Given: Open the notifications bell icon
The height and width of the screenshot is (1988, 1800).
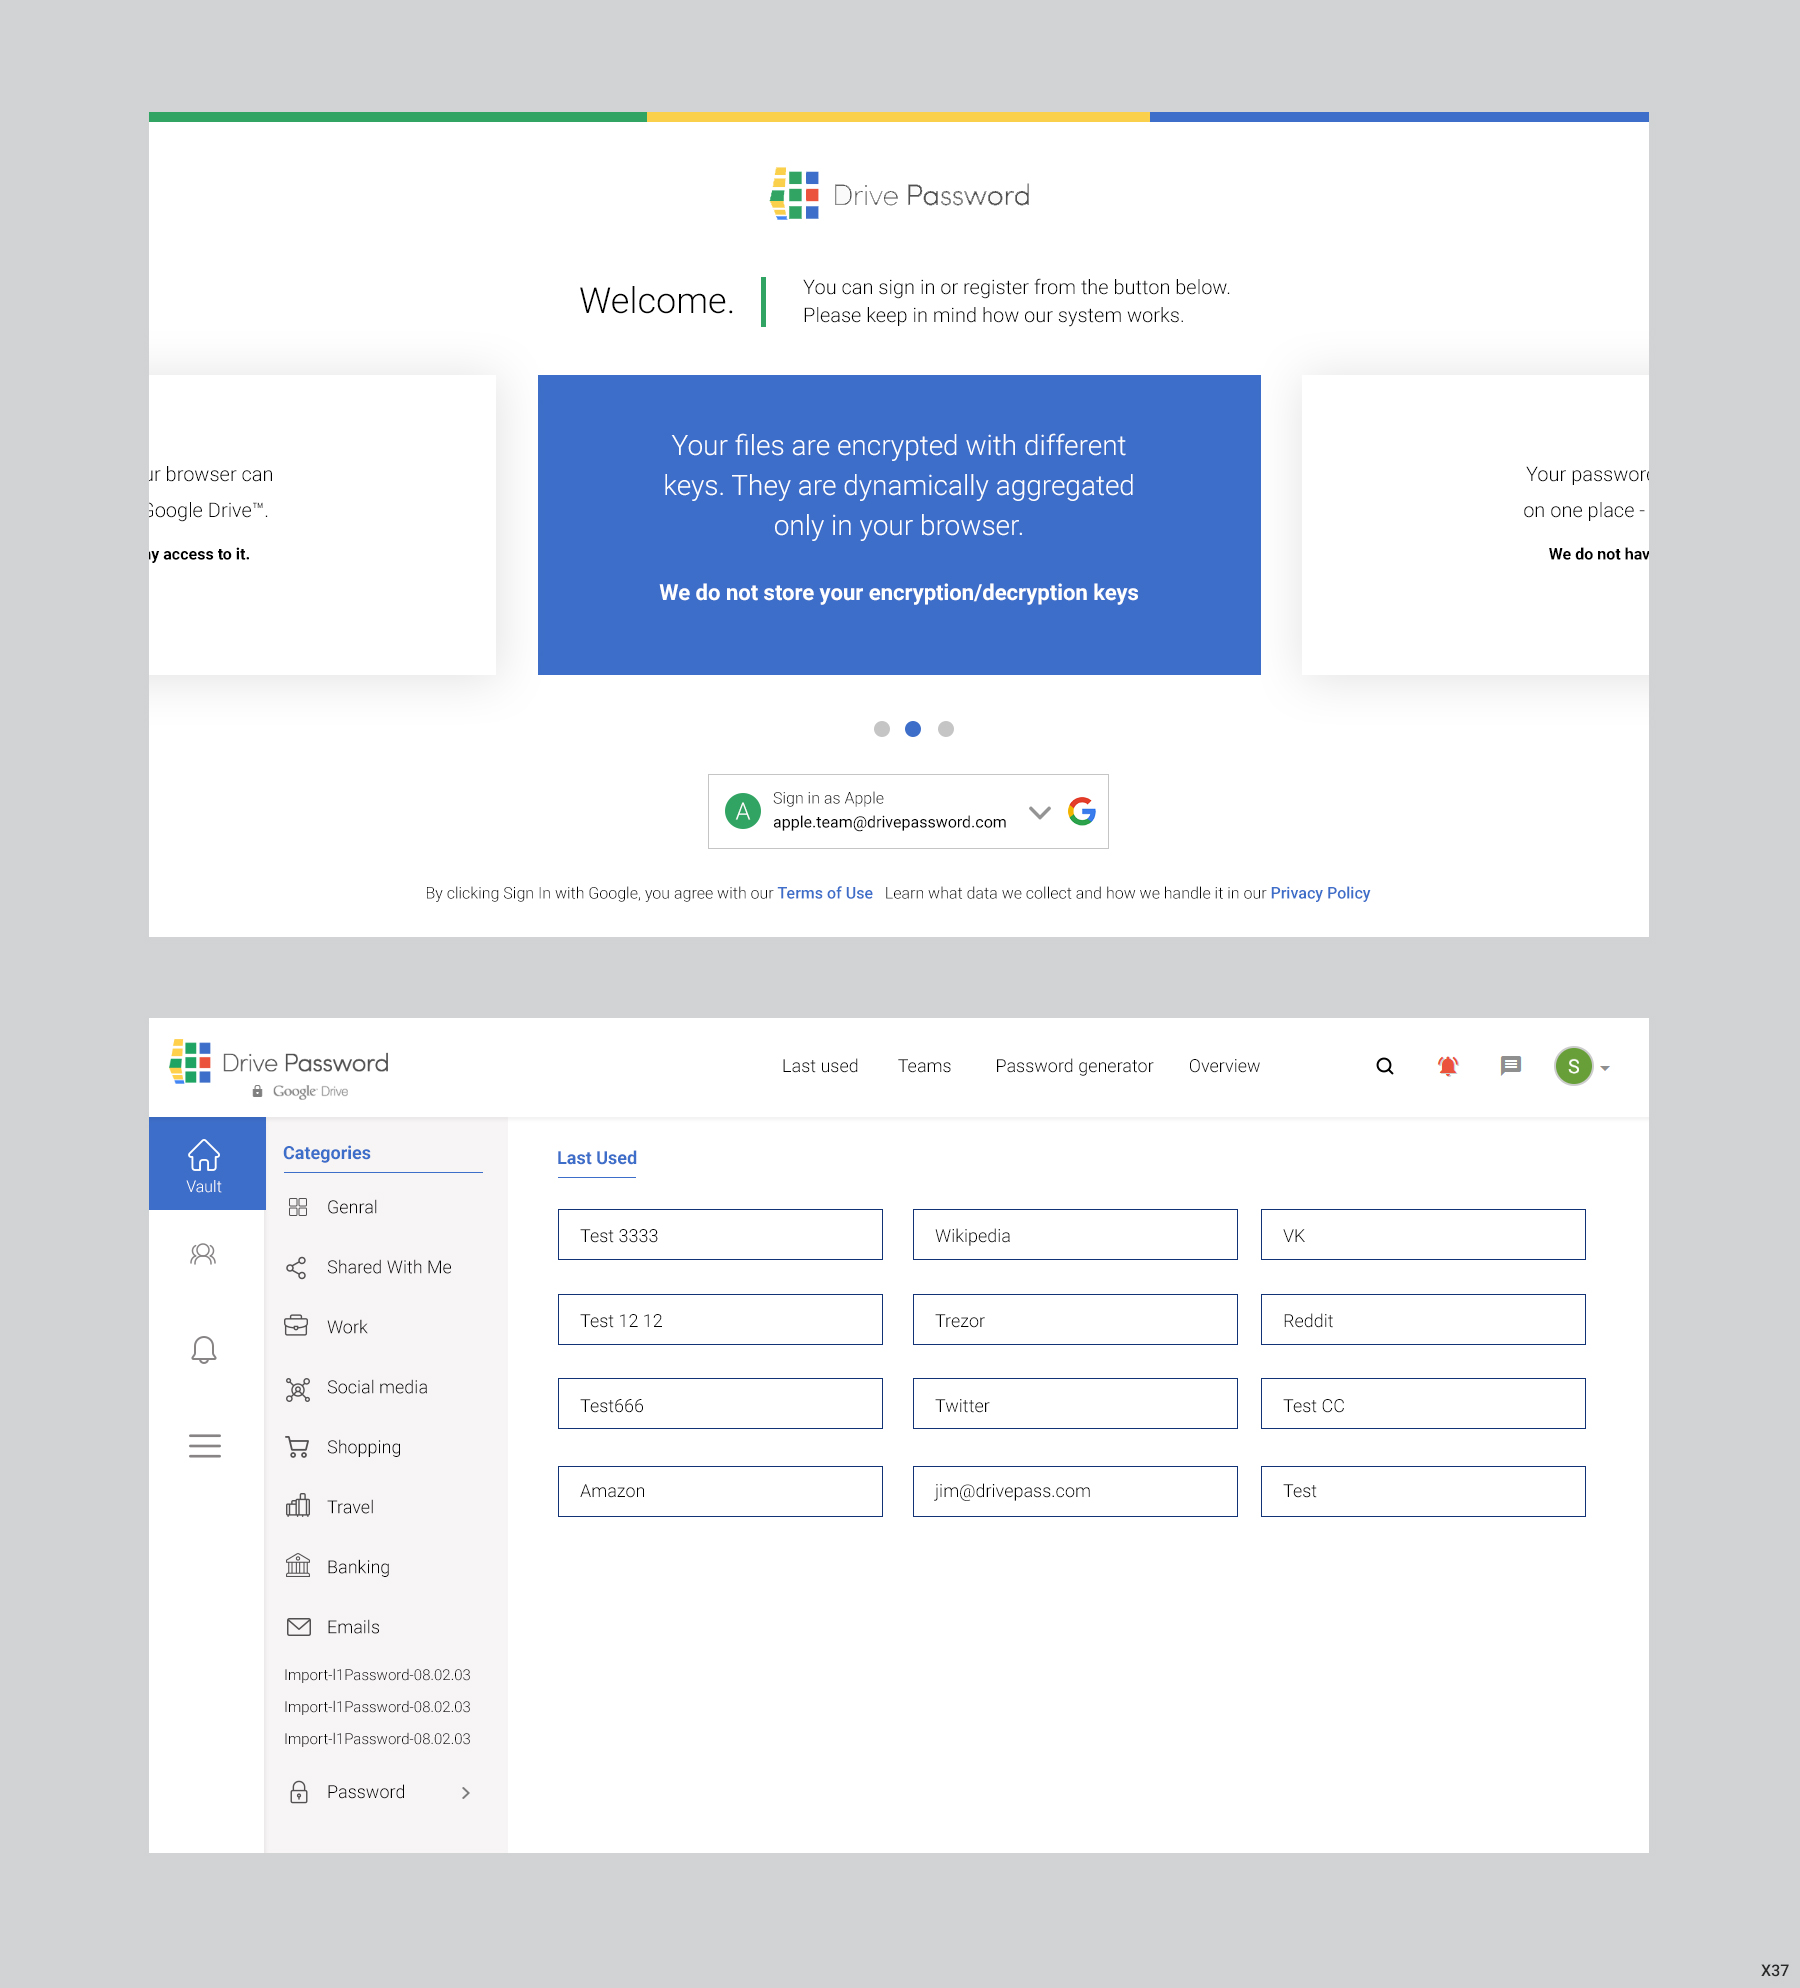Looking at the screenshot, I should (x=1447, y=1066).
